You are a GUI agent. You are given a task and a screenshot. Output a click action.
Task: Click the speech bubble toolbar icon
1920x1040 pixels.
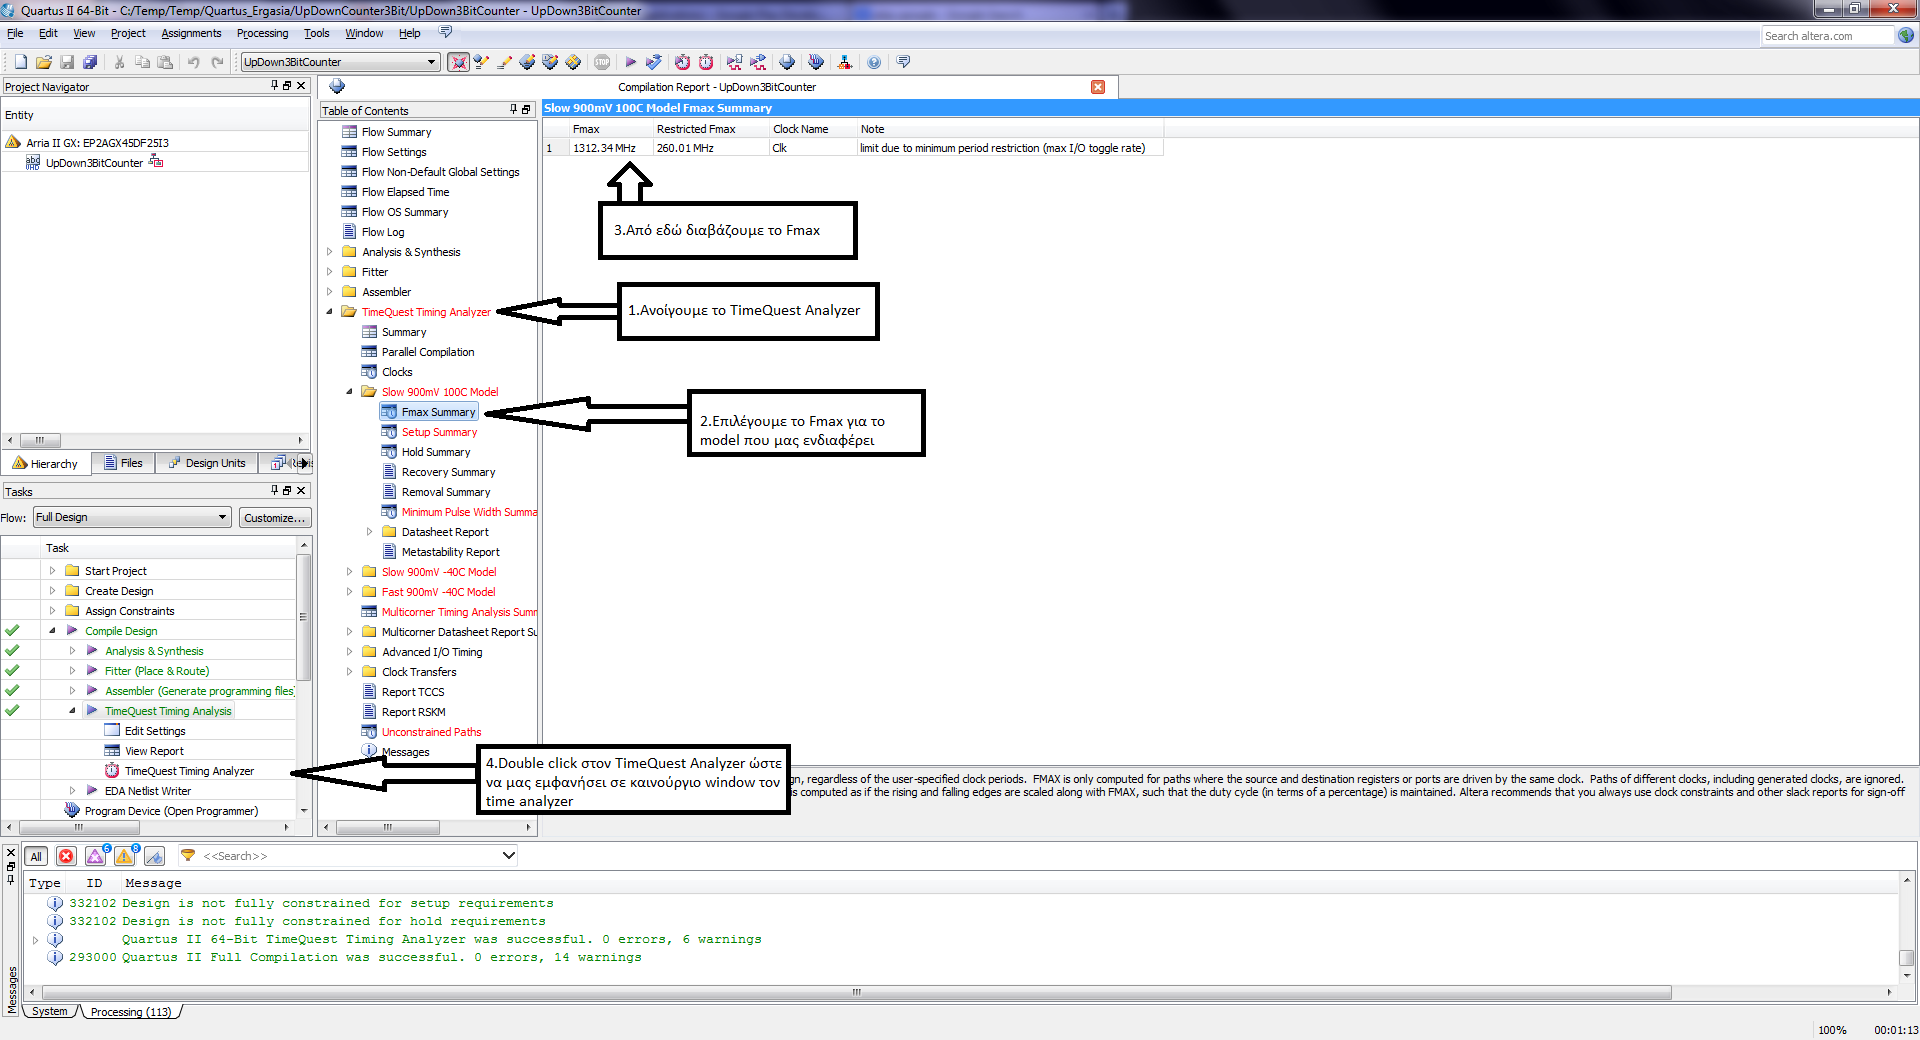point(903,62)
